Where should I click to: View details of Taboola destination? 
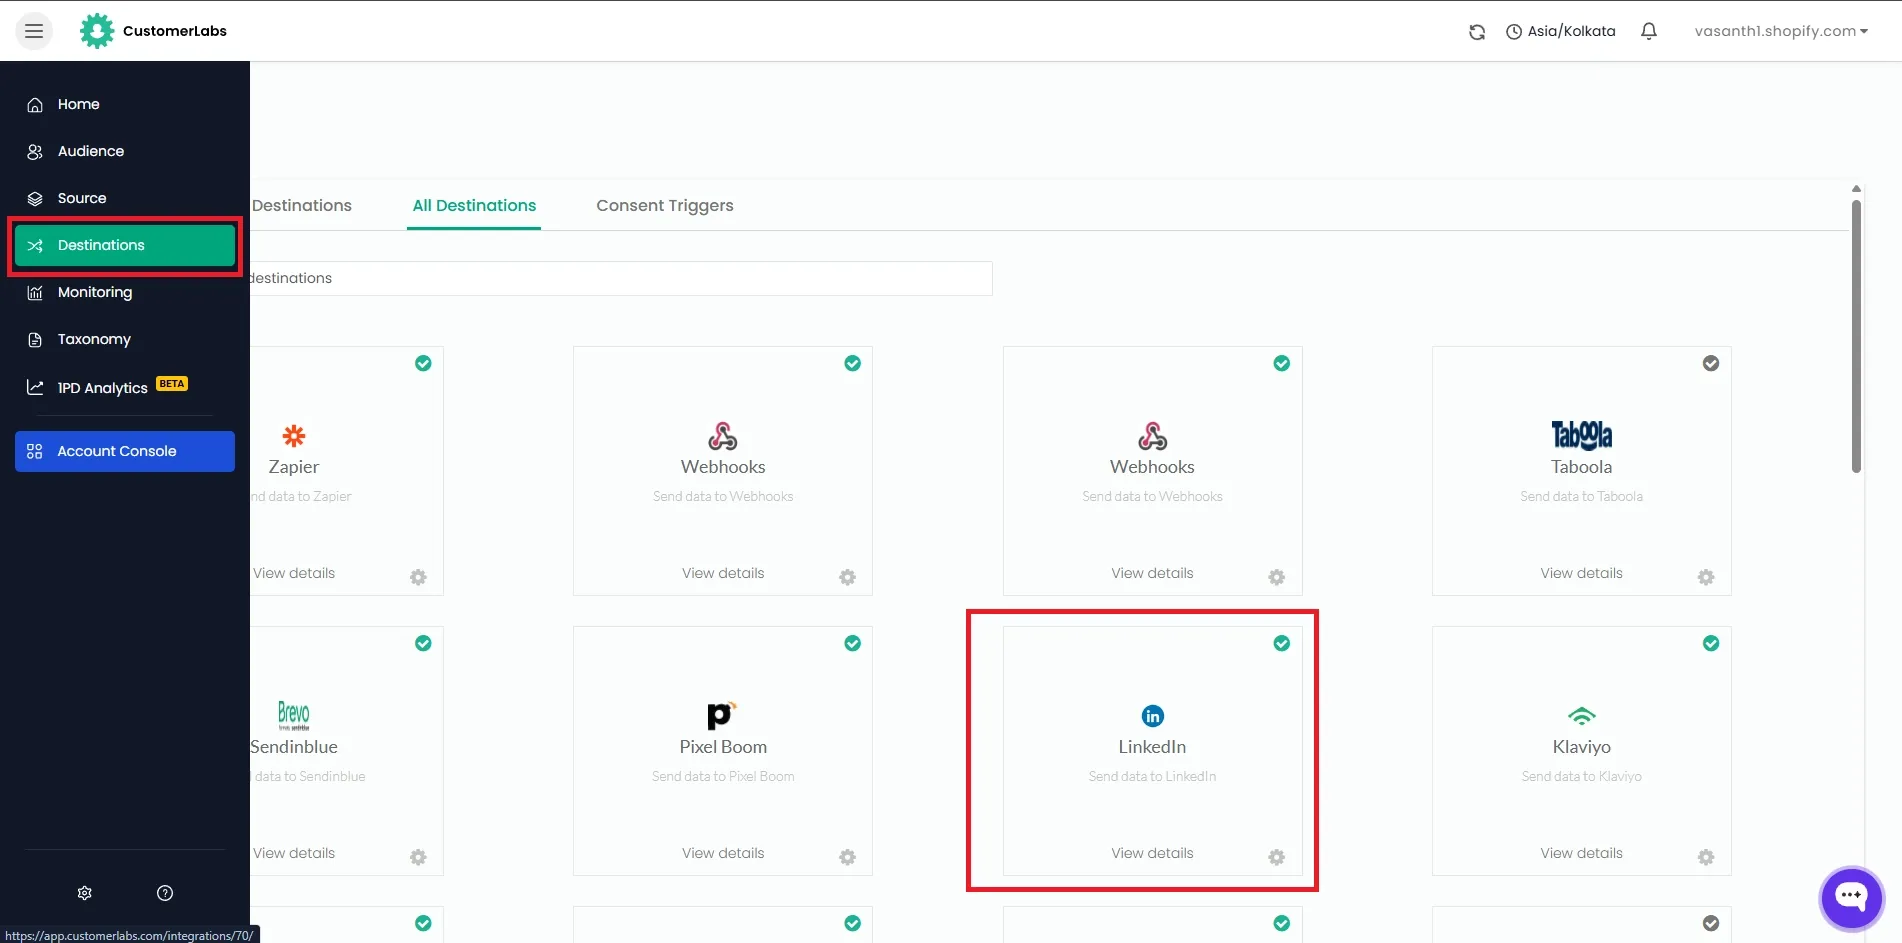pyautogui.click(x=1582, y=573)
